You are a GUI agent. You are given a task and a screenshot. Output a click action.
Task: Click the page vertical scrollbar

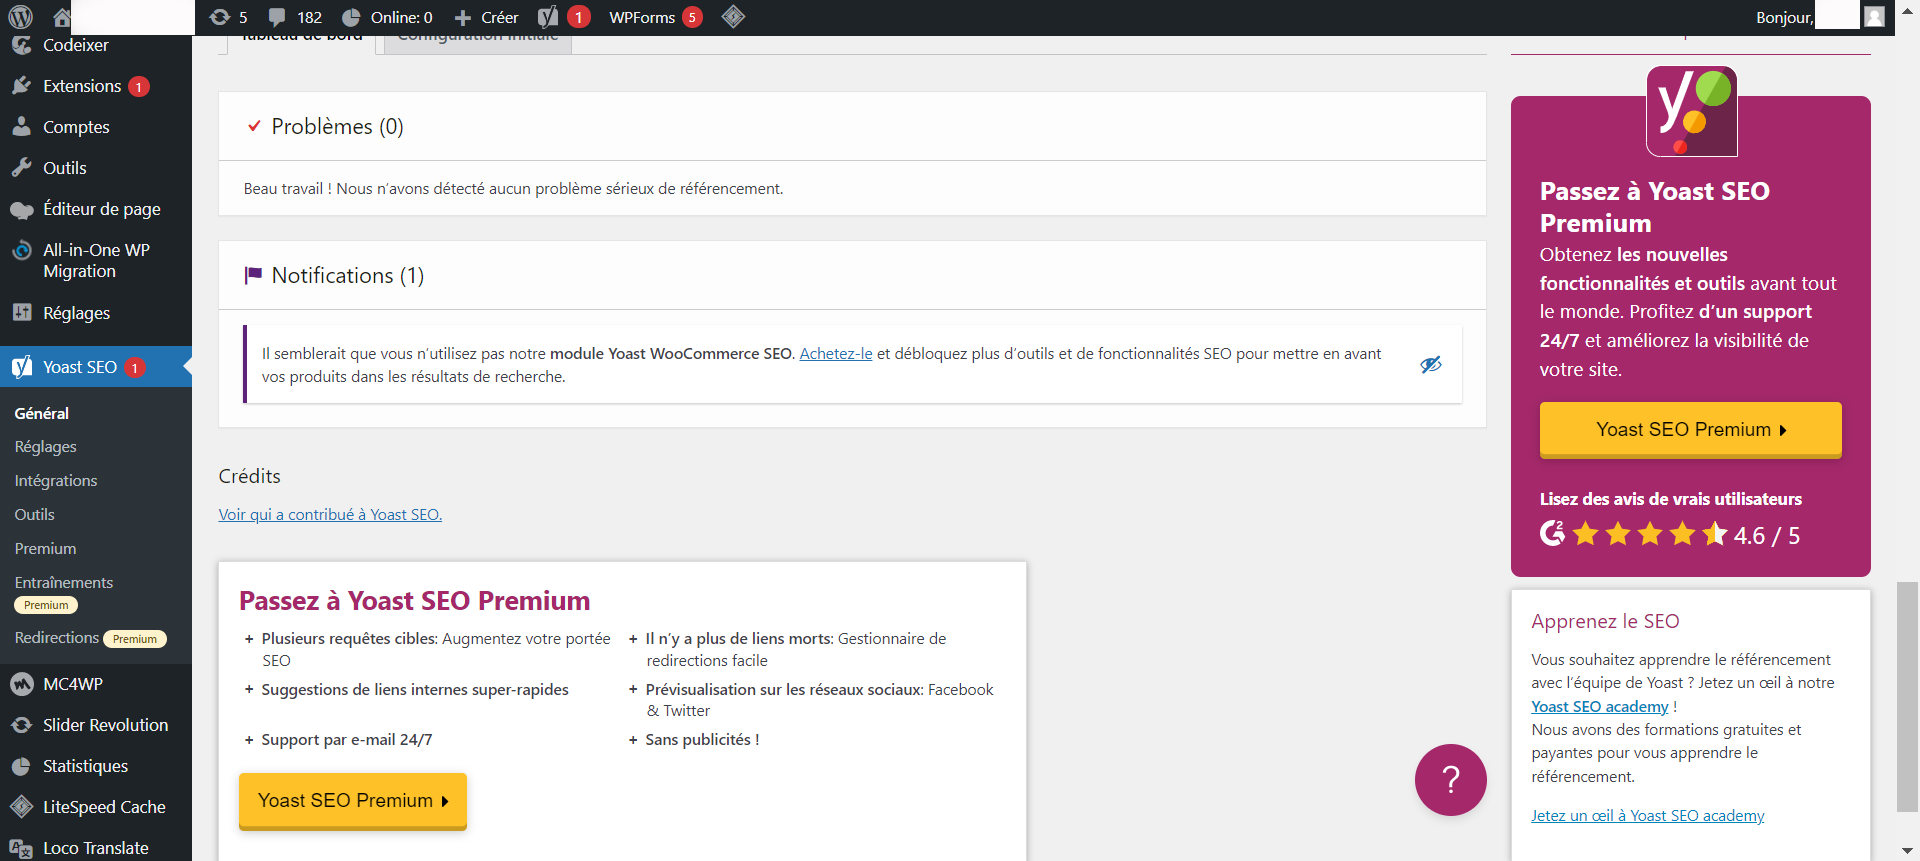click(1907, 696)
